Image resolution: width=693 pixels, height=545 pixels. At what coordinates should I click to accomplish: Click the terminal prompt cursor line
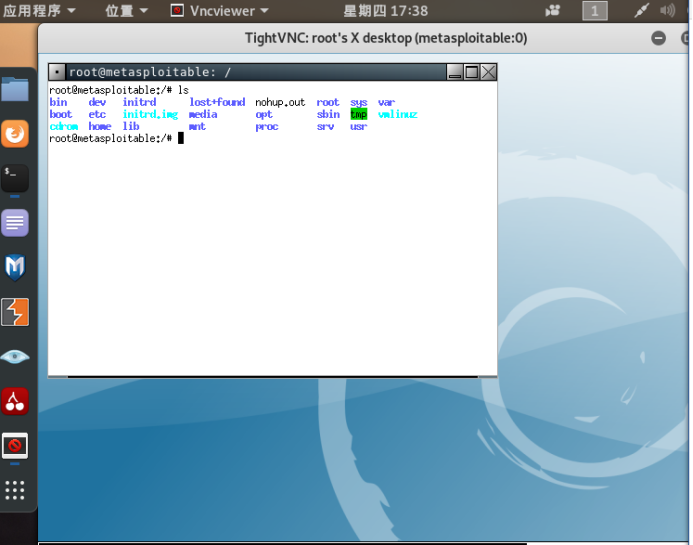coord(116,138)
